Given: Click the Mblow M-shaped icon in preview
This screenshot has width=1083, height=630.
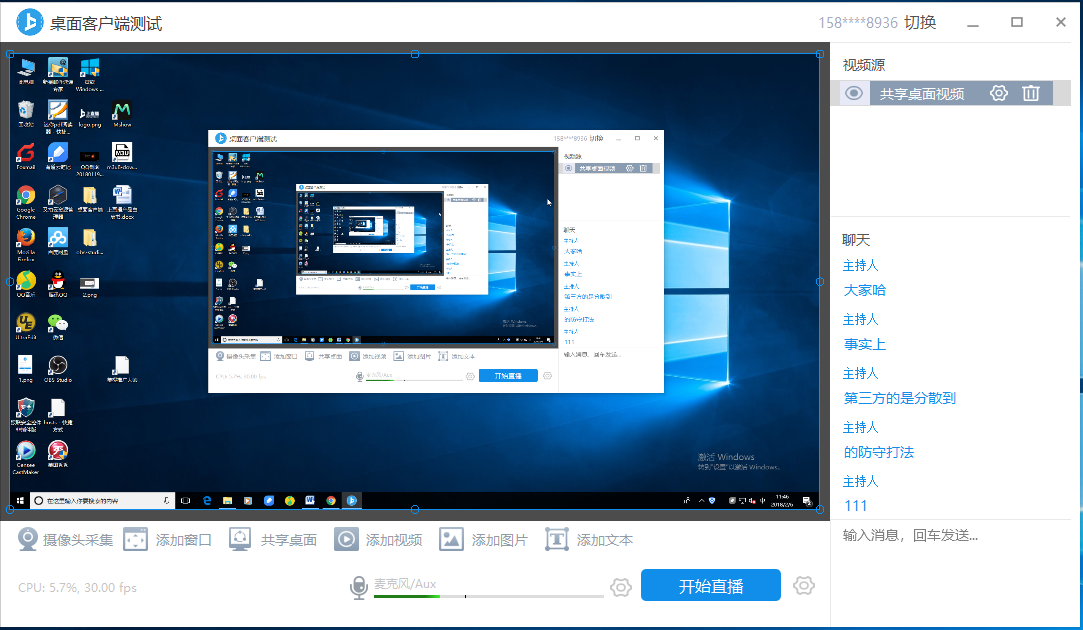Looking at the screenshot, I should pyautogui.click(x=122, y=114).
